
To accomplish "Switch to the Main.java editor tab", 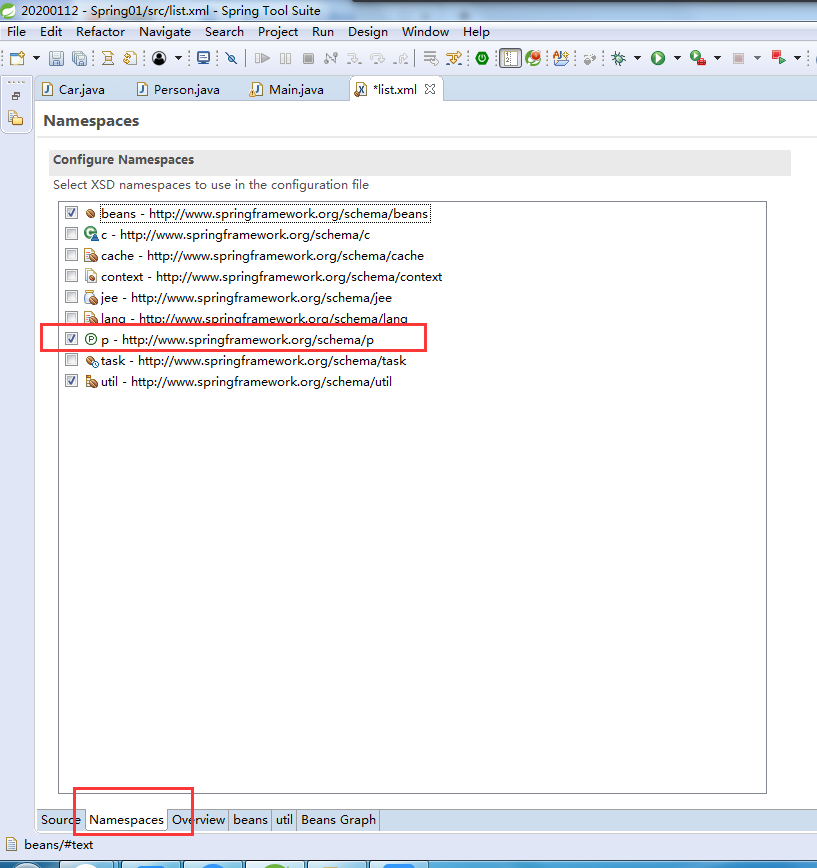I will tap(287, 90).
